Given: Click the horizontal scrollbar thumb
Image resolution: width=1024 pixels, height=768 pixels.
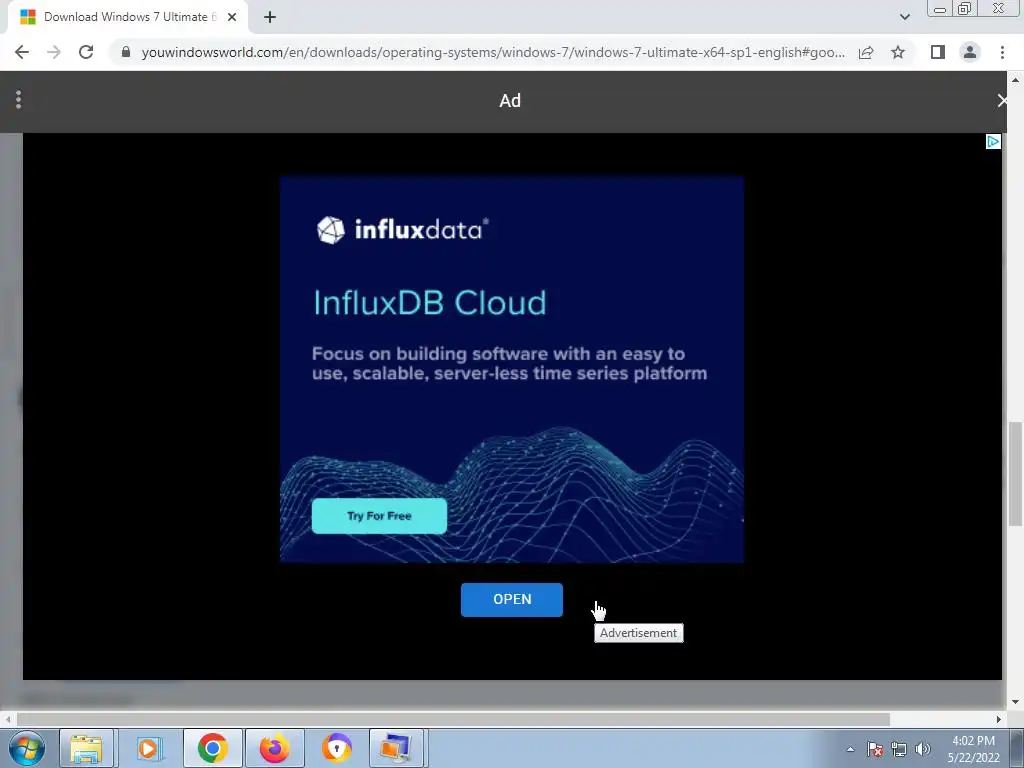Looking at the screenshot, I should 453,719.
